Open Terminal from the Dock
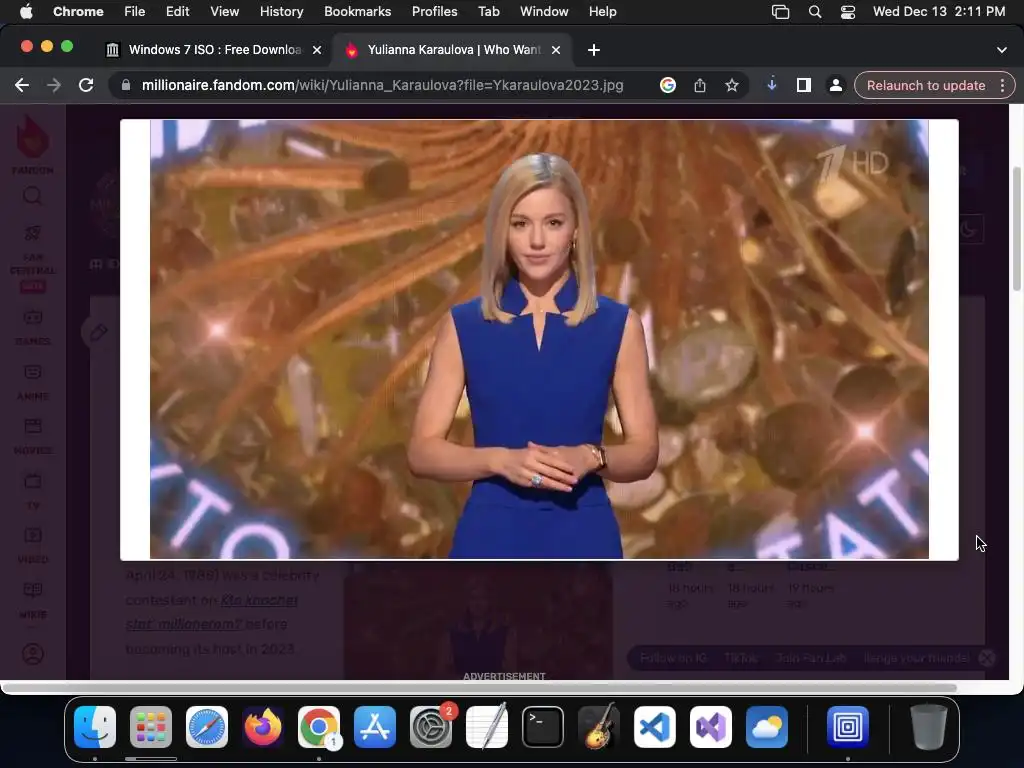The image size is (1024, 768). coord(543,726)
